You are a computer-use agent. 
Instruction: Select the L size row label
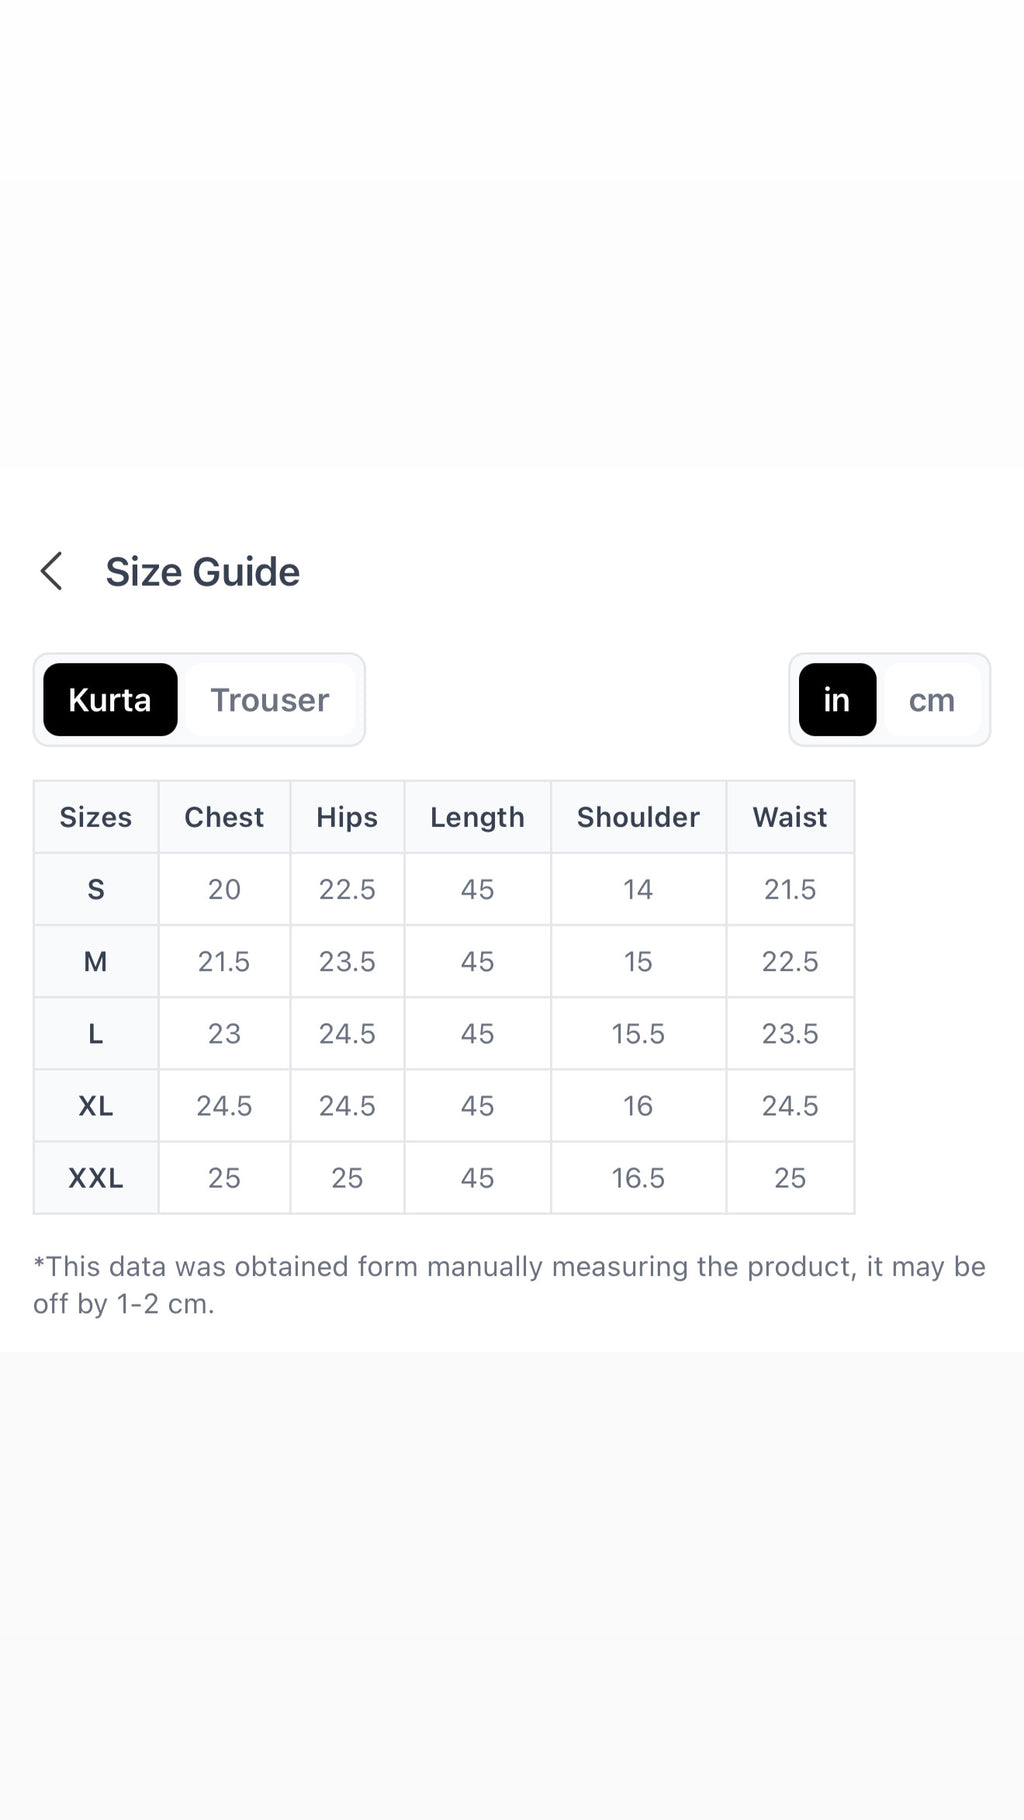point(96,1033)
